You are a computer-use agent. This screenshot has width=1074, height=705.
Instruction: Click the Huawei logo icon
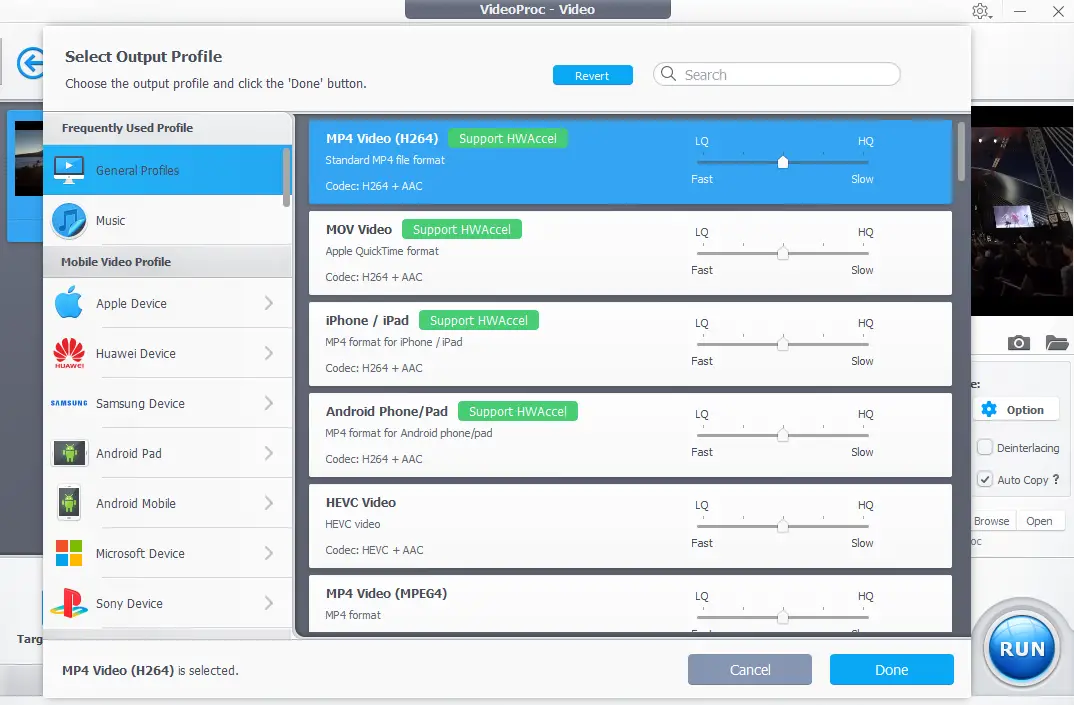click(x=69, y=353)
